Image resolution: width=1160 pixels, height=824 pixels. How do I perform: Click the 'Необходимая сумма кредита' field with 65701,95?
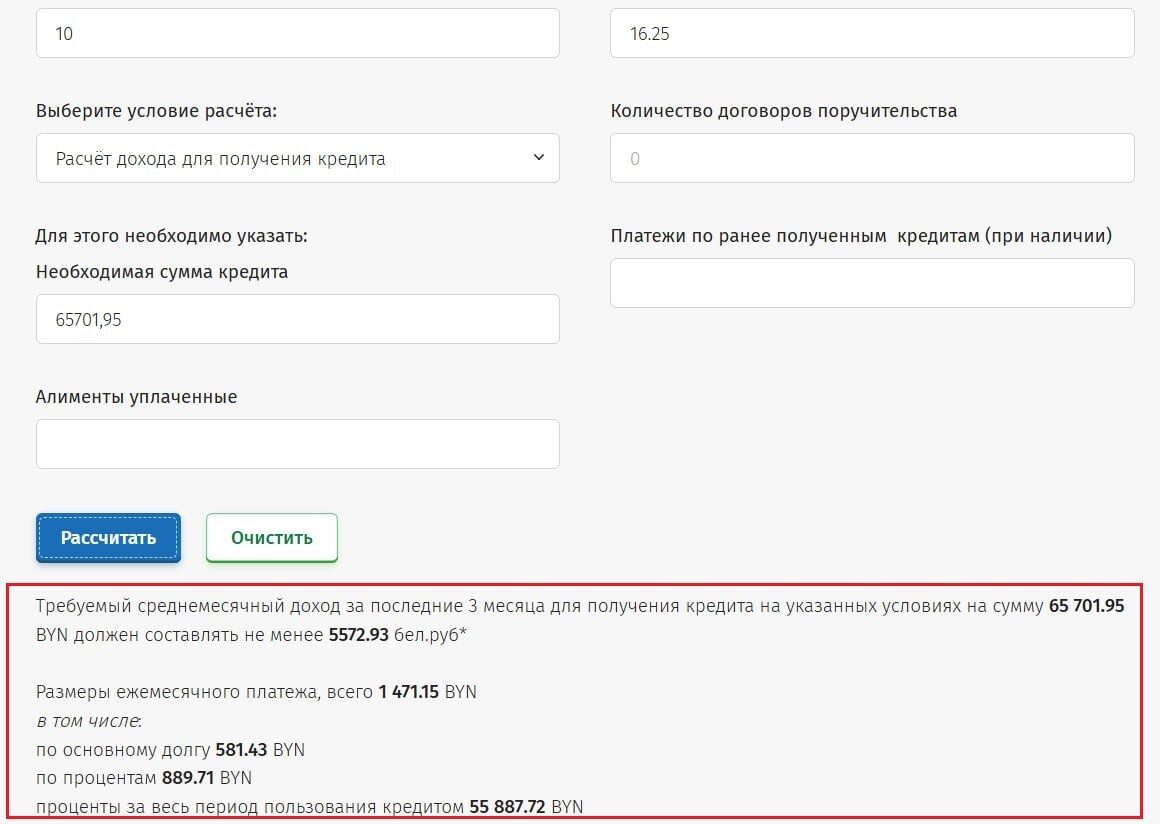297,320
